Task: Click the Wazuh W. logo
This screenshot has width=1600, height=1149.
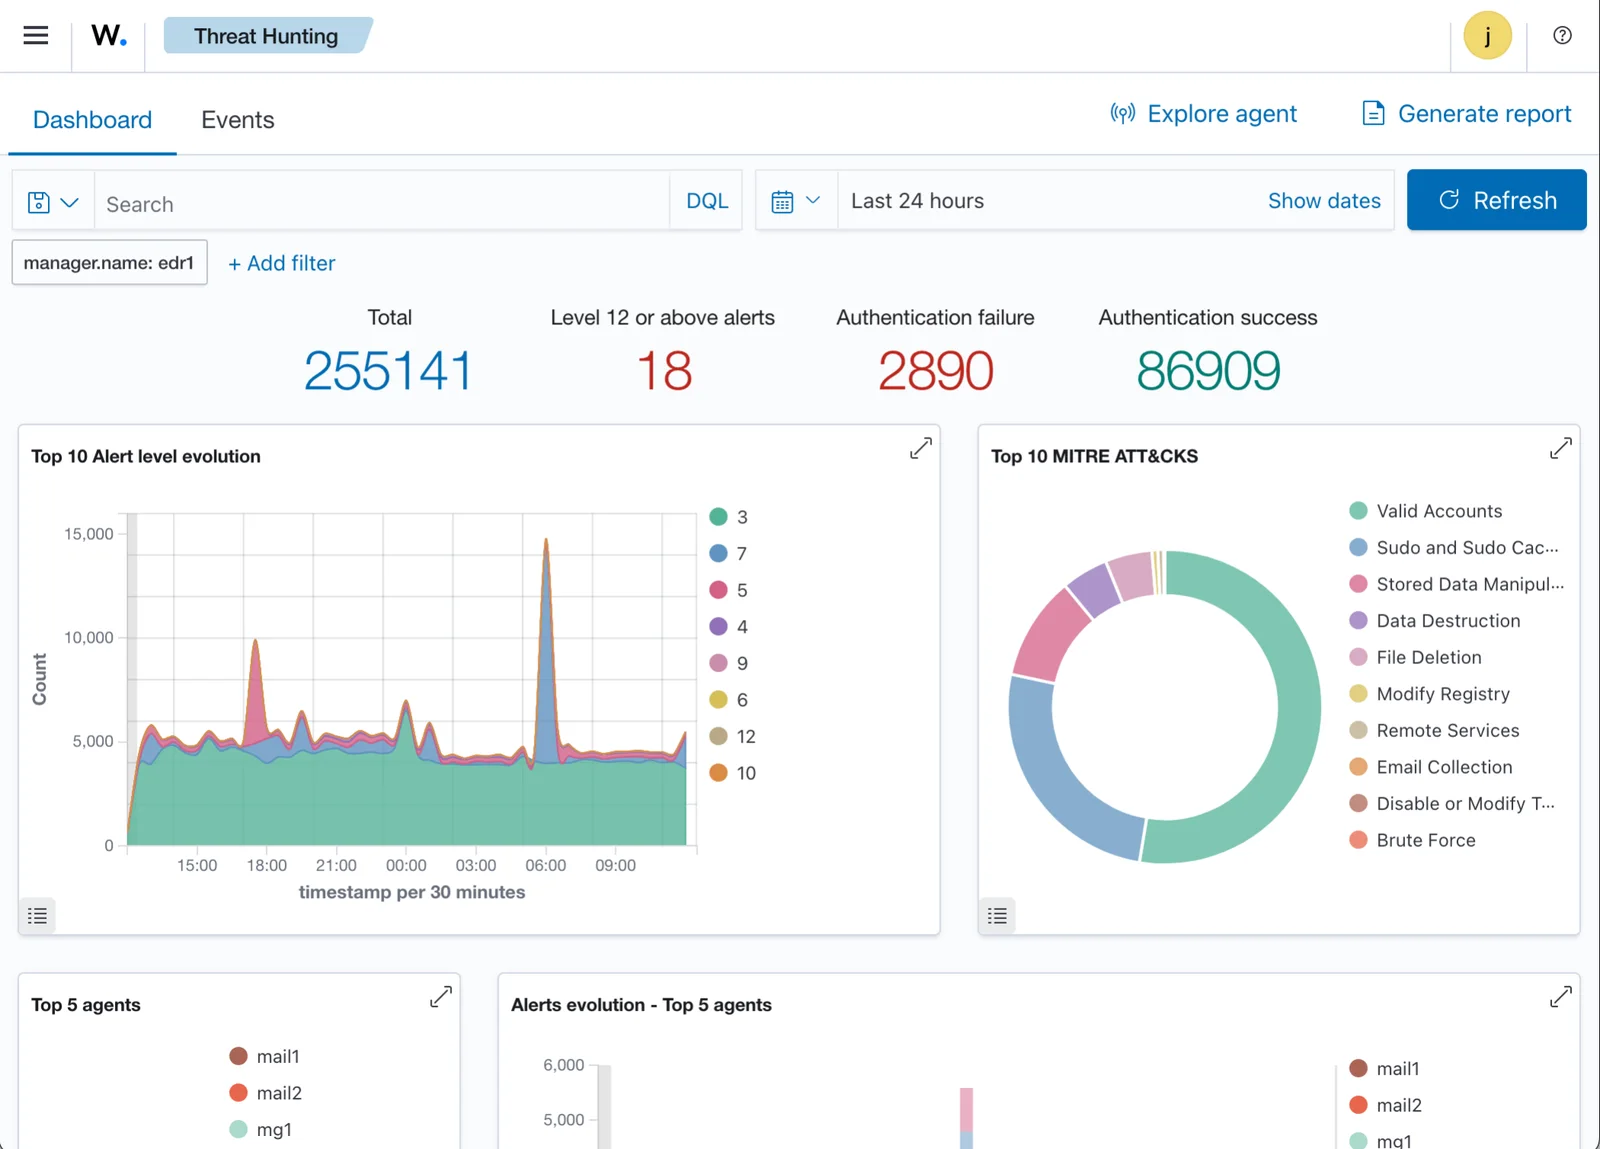Action: tap(108, 36)
